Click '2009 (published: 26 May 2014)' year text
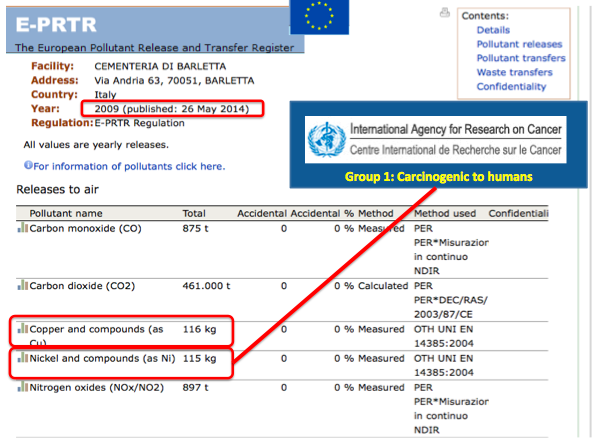Viewport: 595px width, 441px height. point(172,109)
